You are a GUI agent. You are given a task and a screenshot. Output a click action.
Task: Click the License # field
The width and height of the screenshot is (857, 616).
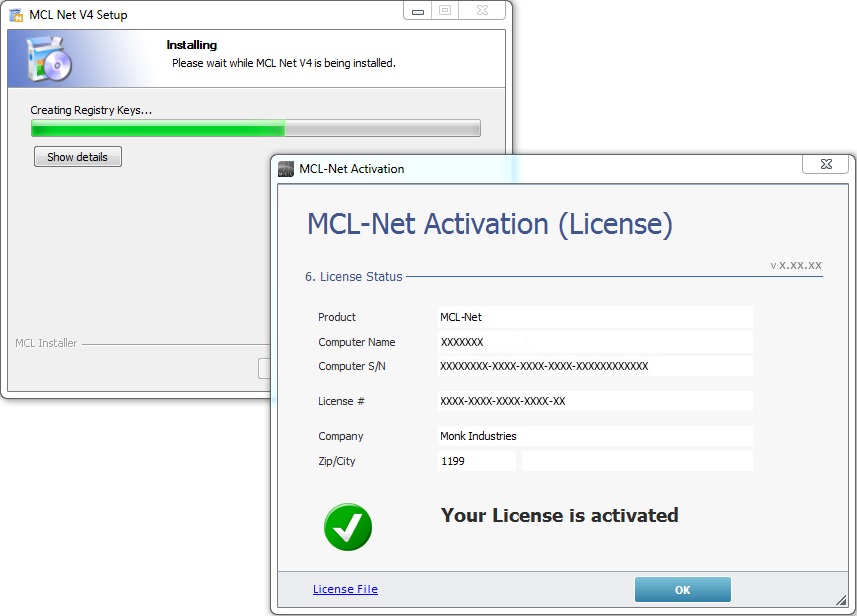point(595,401)
